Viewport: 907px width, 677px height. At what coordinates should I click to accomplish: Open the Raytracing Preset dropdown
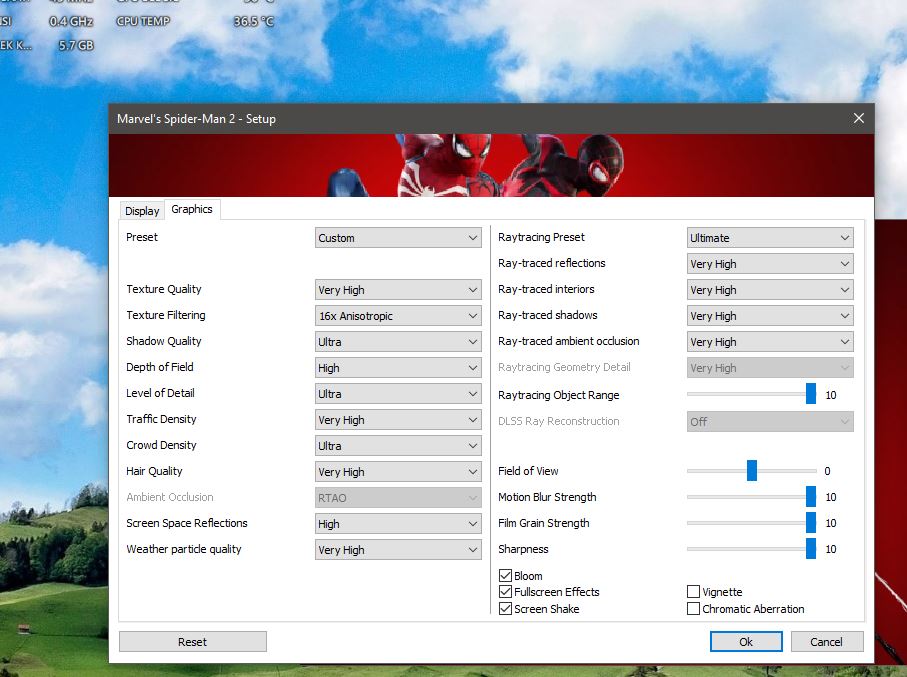(770, 238)
